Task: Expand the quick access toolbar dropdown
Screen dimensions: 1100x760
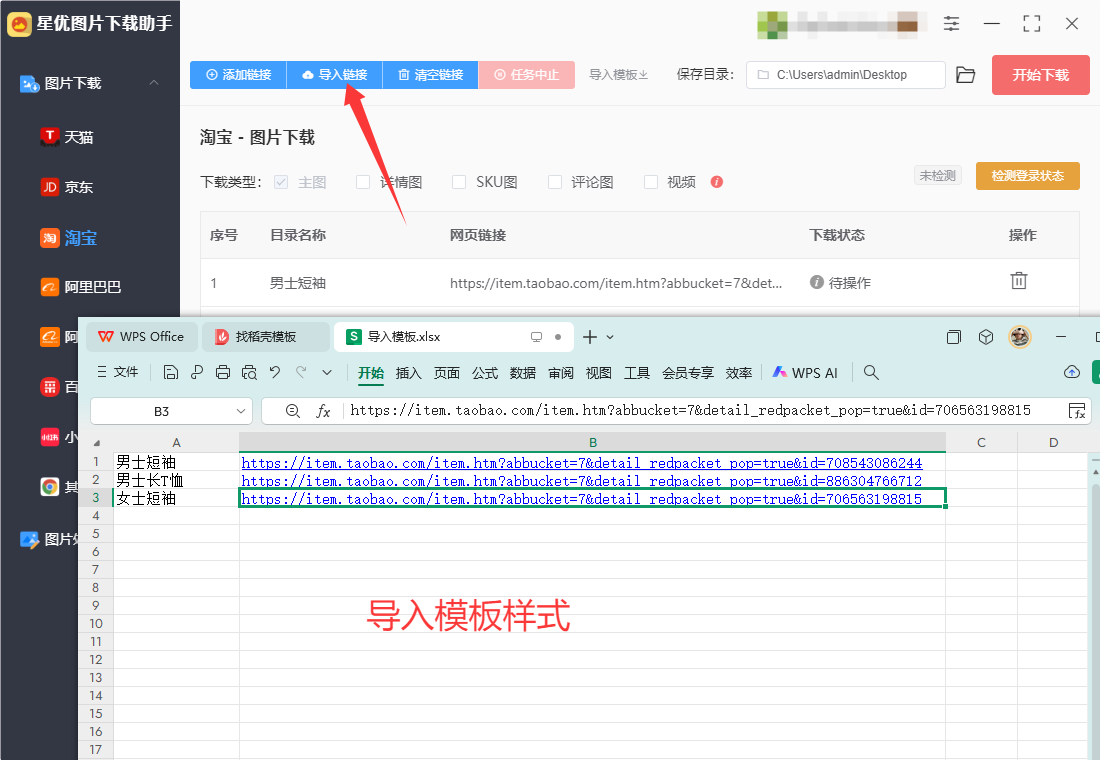Action: point(327,373)
